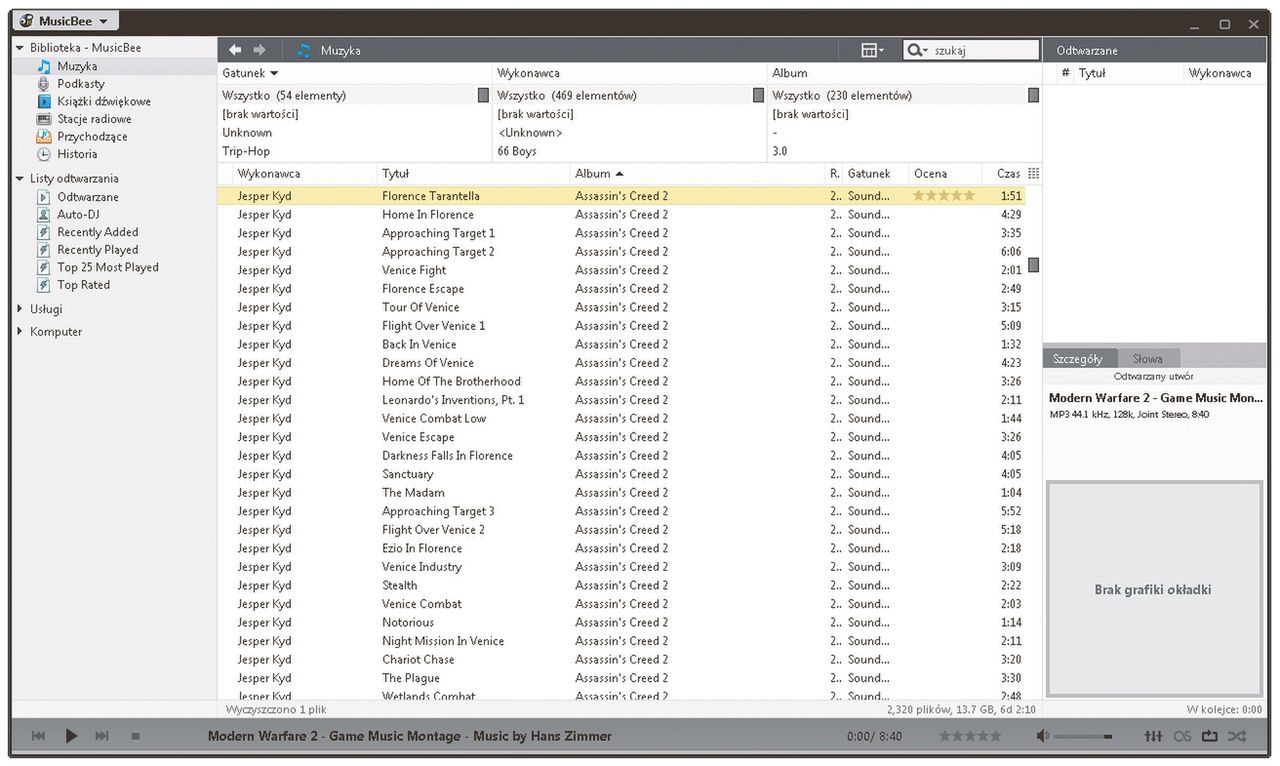Click the track list vertical scrollbar thumb

click(1033, 265)
